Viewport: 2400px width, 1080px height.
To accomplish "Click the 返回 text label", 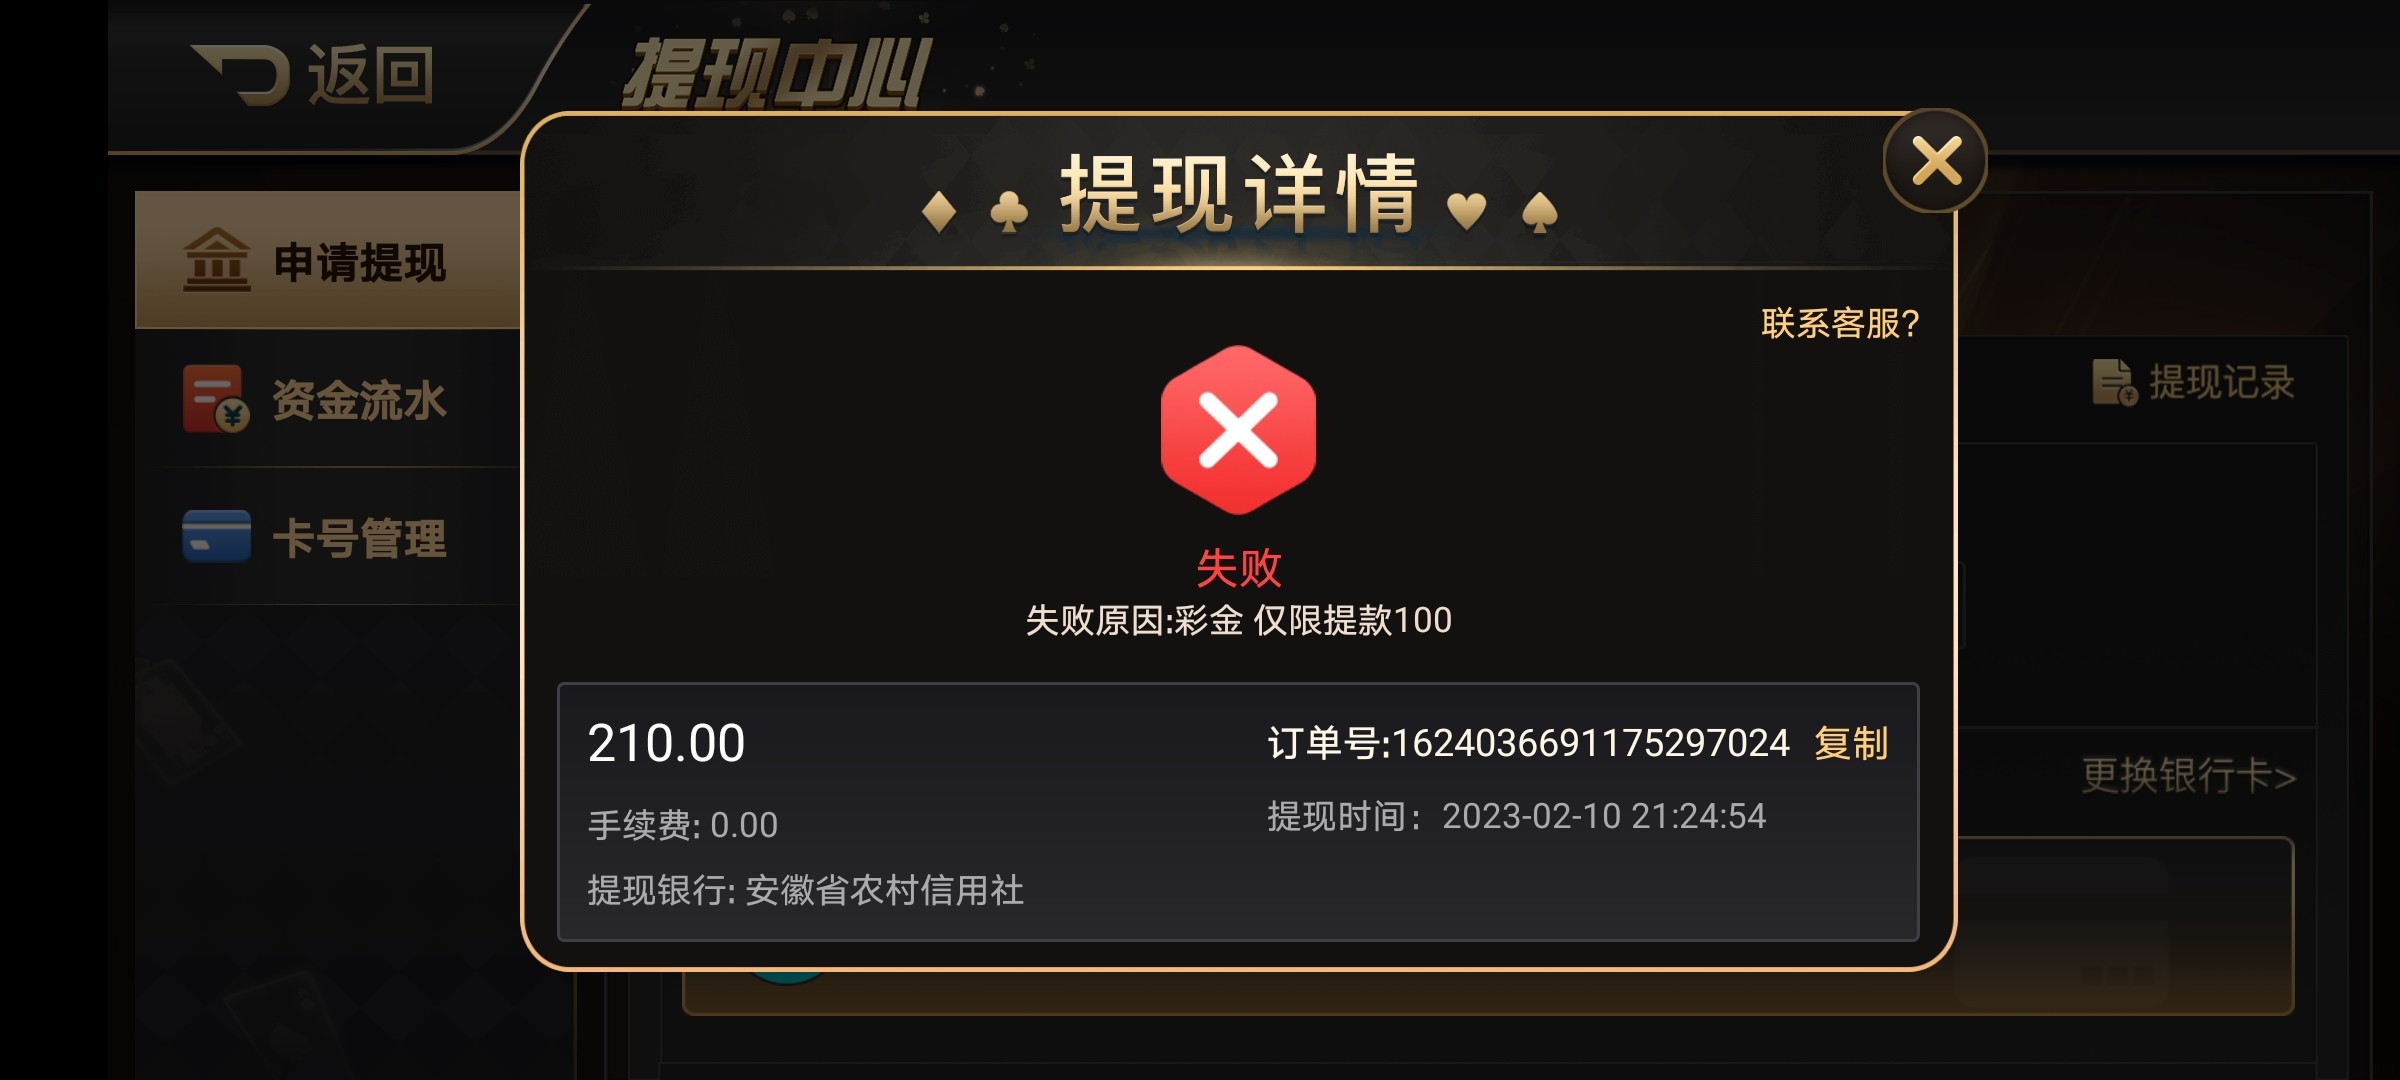I will click(x=370, y=75).
